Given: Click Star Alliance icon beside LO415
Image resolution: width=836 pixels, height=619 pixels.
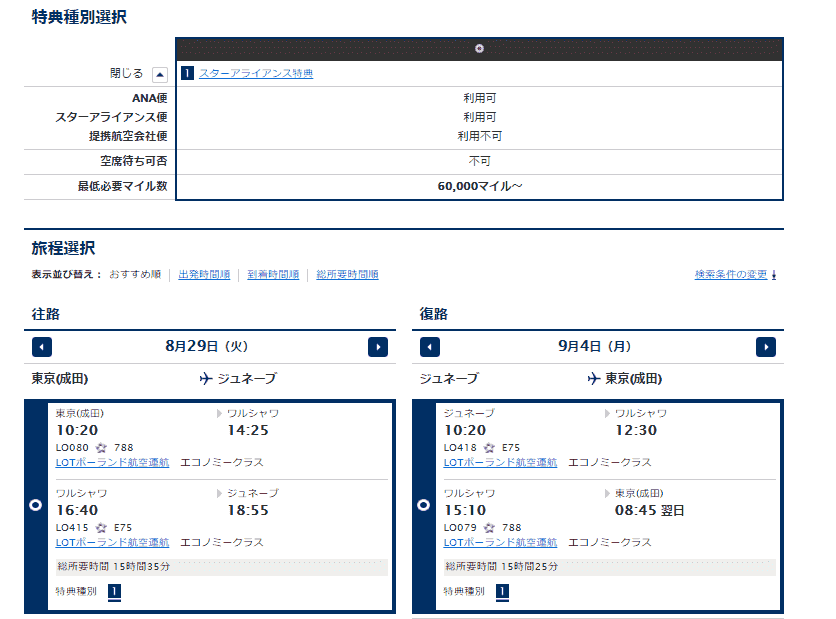Looking at the screenshot, I should (x=101, y=528).
